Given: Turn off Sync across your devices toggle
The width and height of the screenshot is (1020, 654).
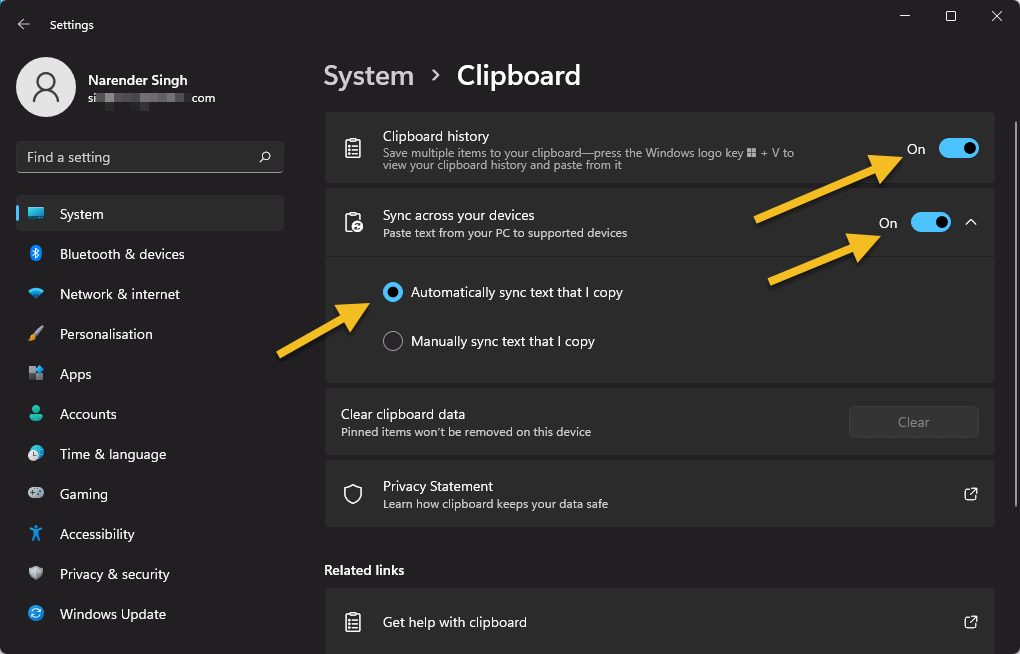Looking at the screenshot, I should coord(930,223).
